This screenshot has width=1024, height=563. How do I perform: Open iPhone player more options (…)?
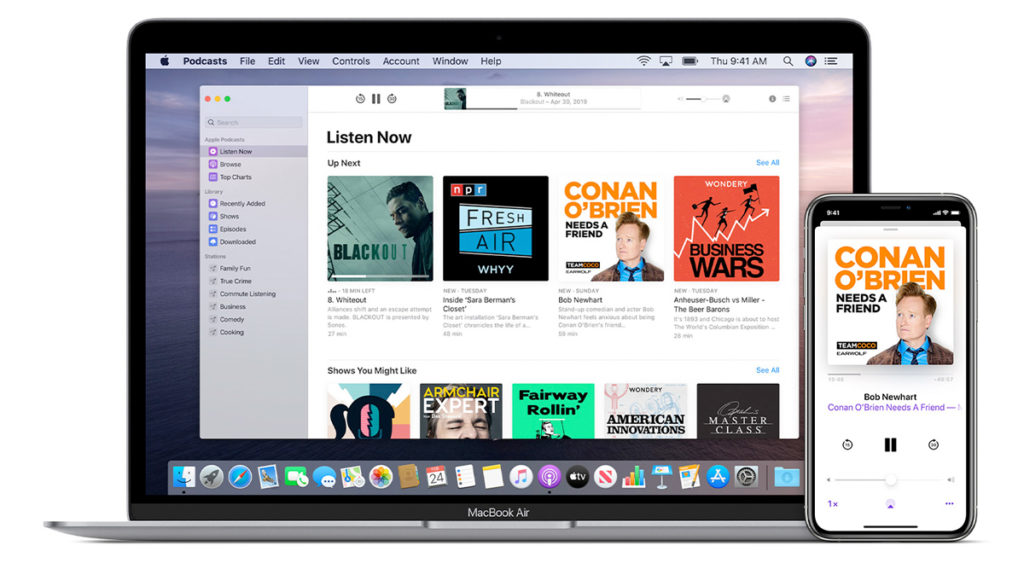tap(949, 504)
